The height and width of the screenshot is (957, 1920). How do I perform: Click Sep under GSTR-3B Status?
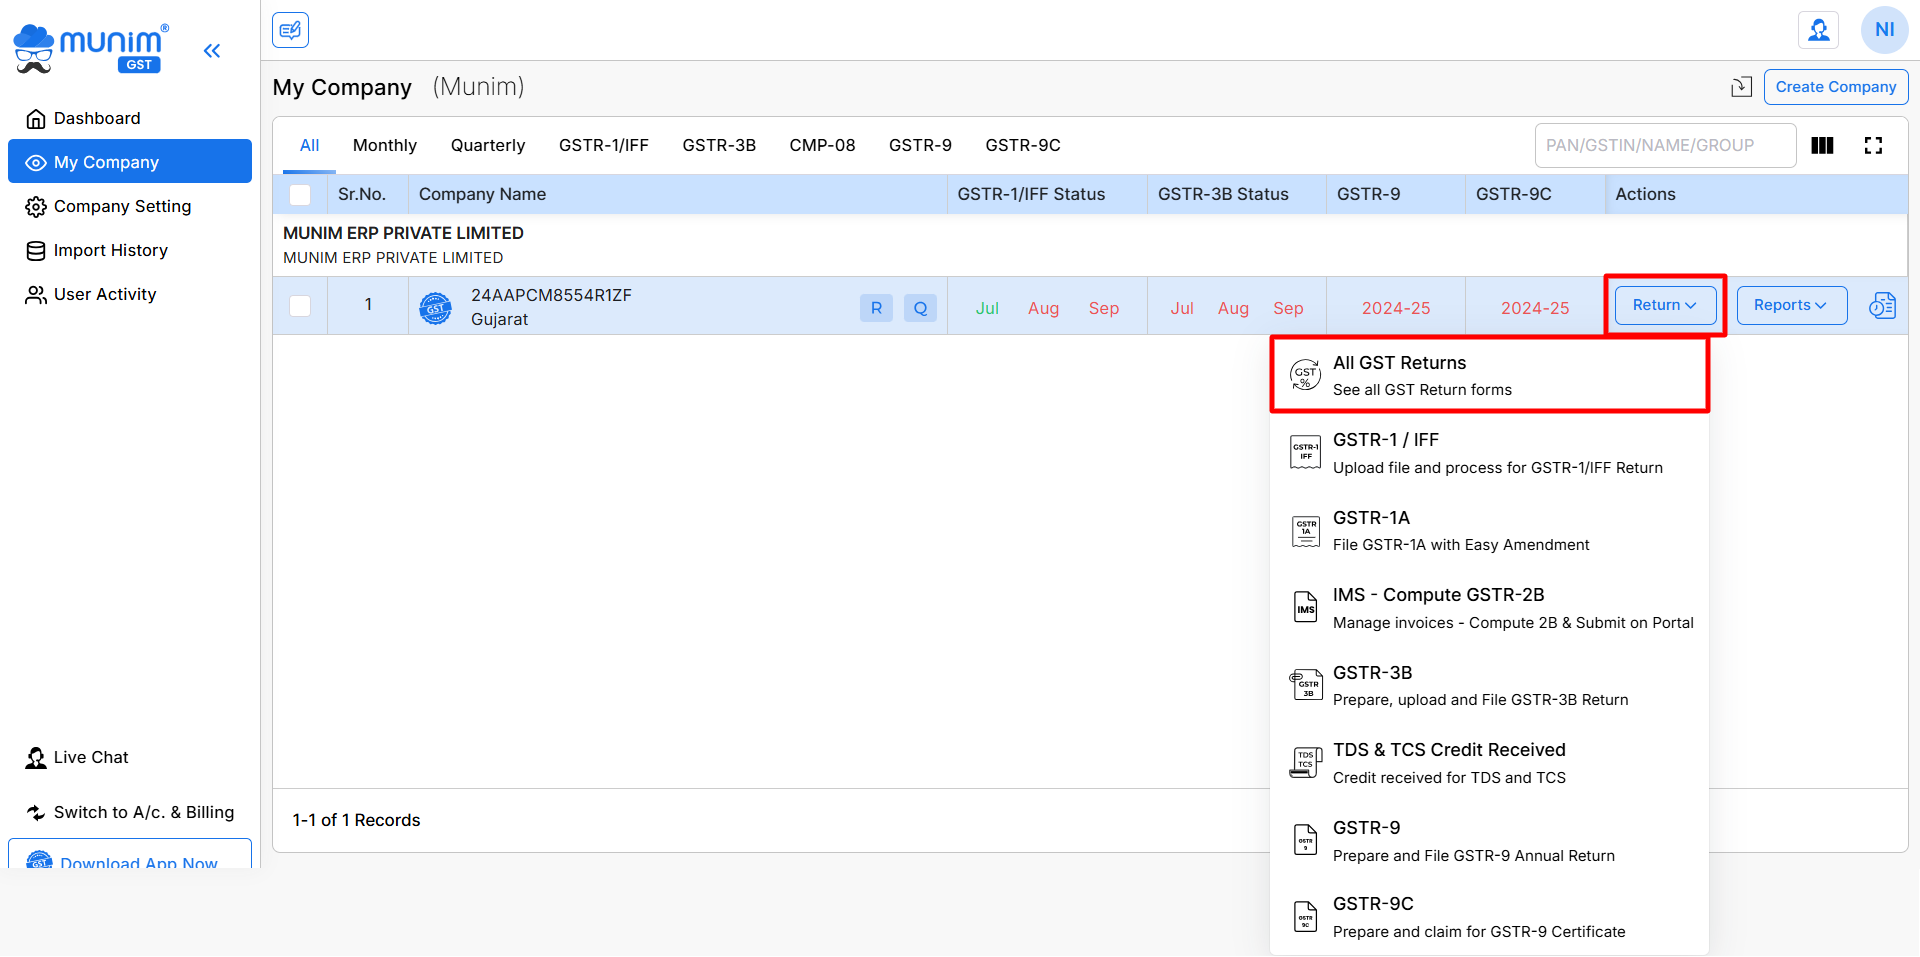pos(1288,308)
